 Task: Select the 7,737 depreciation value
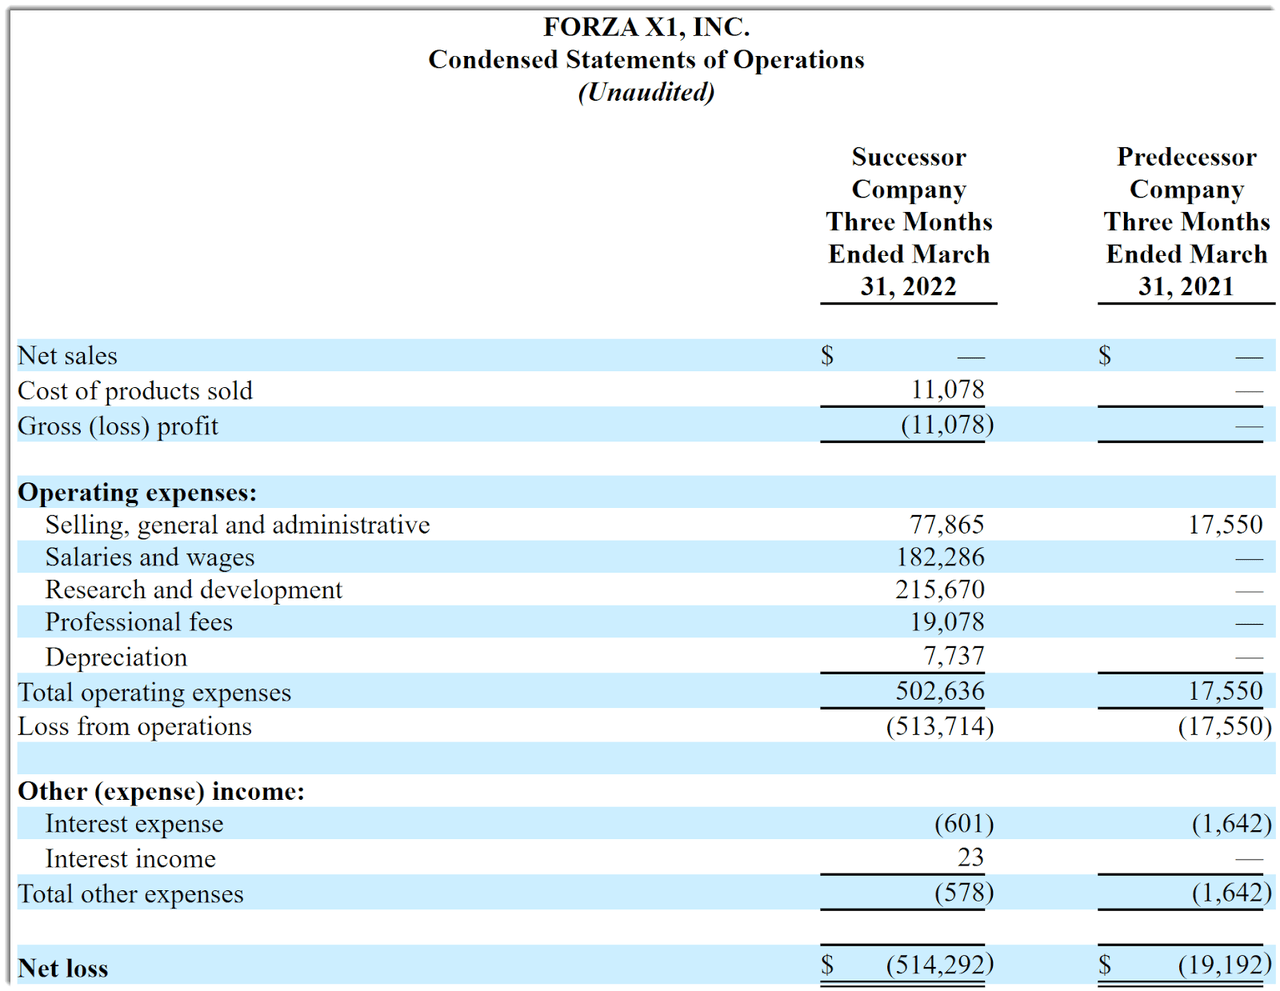coord(954,656)
